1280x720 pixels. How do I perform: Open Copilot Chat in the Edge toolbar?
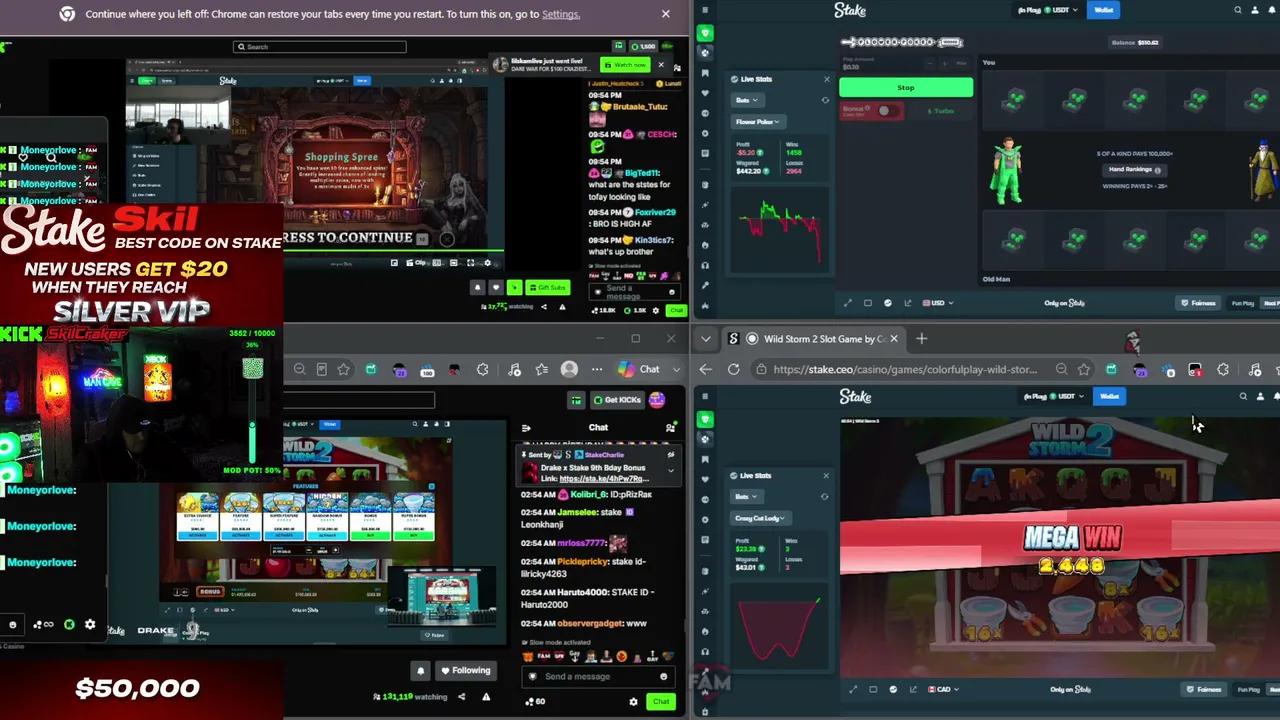coord(638,369)
